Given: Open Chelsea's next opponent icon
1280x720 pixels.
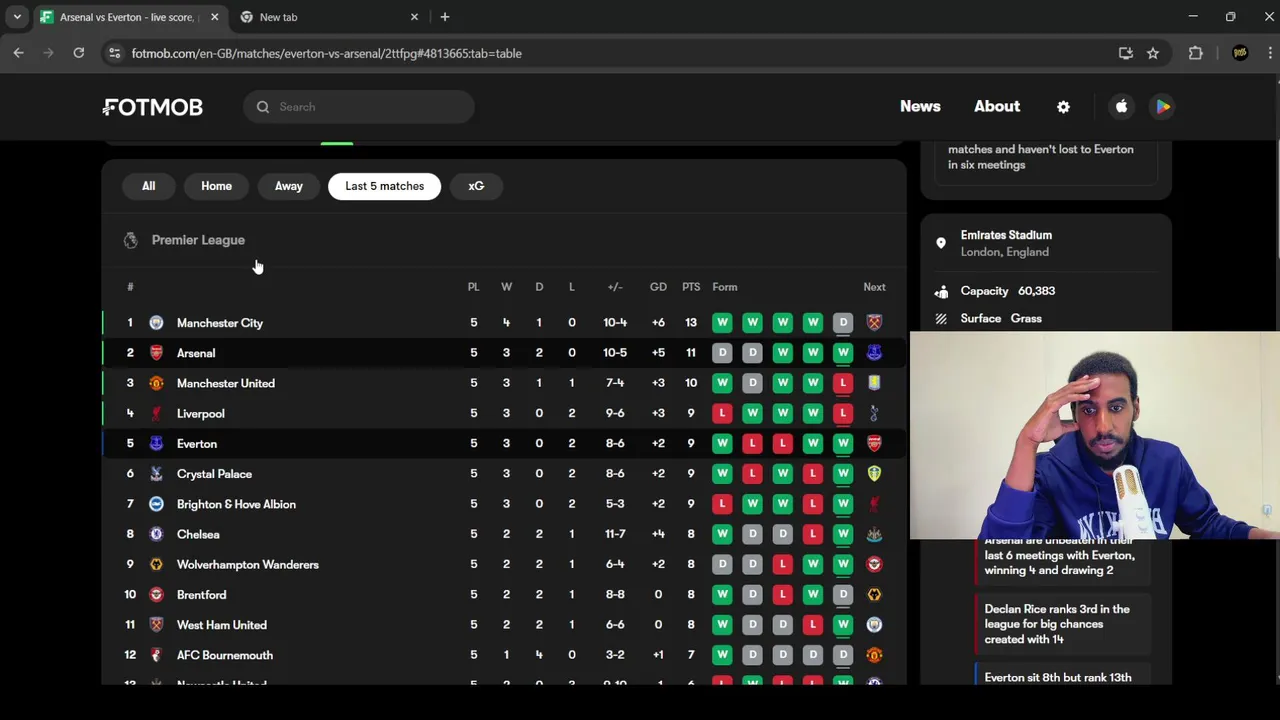Looking at the screenshot, I should [874, 534].
